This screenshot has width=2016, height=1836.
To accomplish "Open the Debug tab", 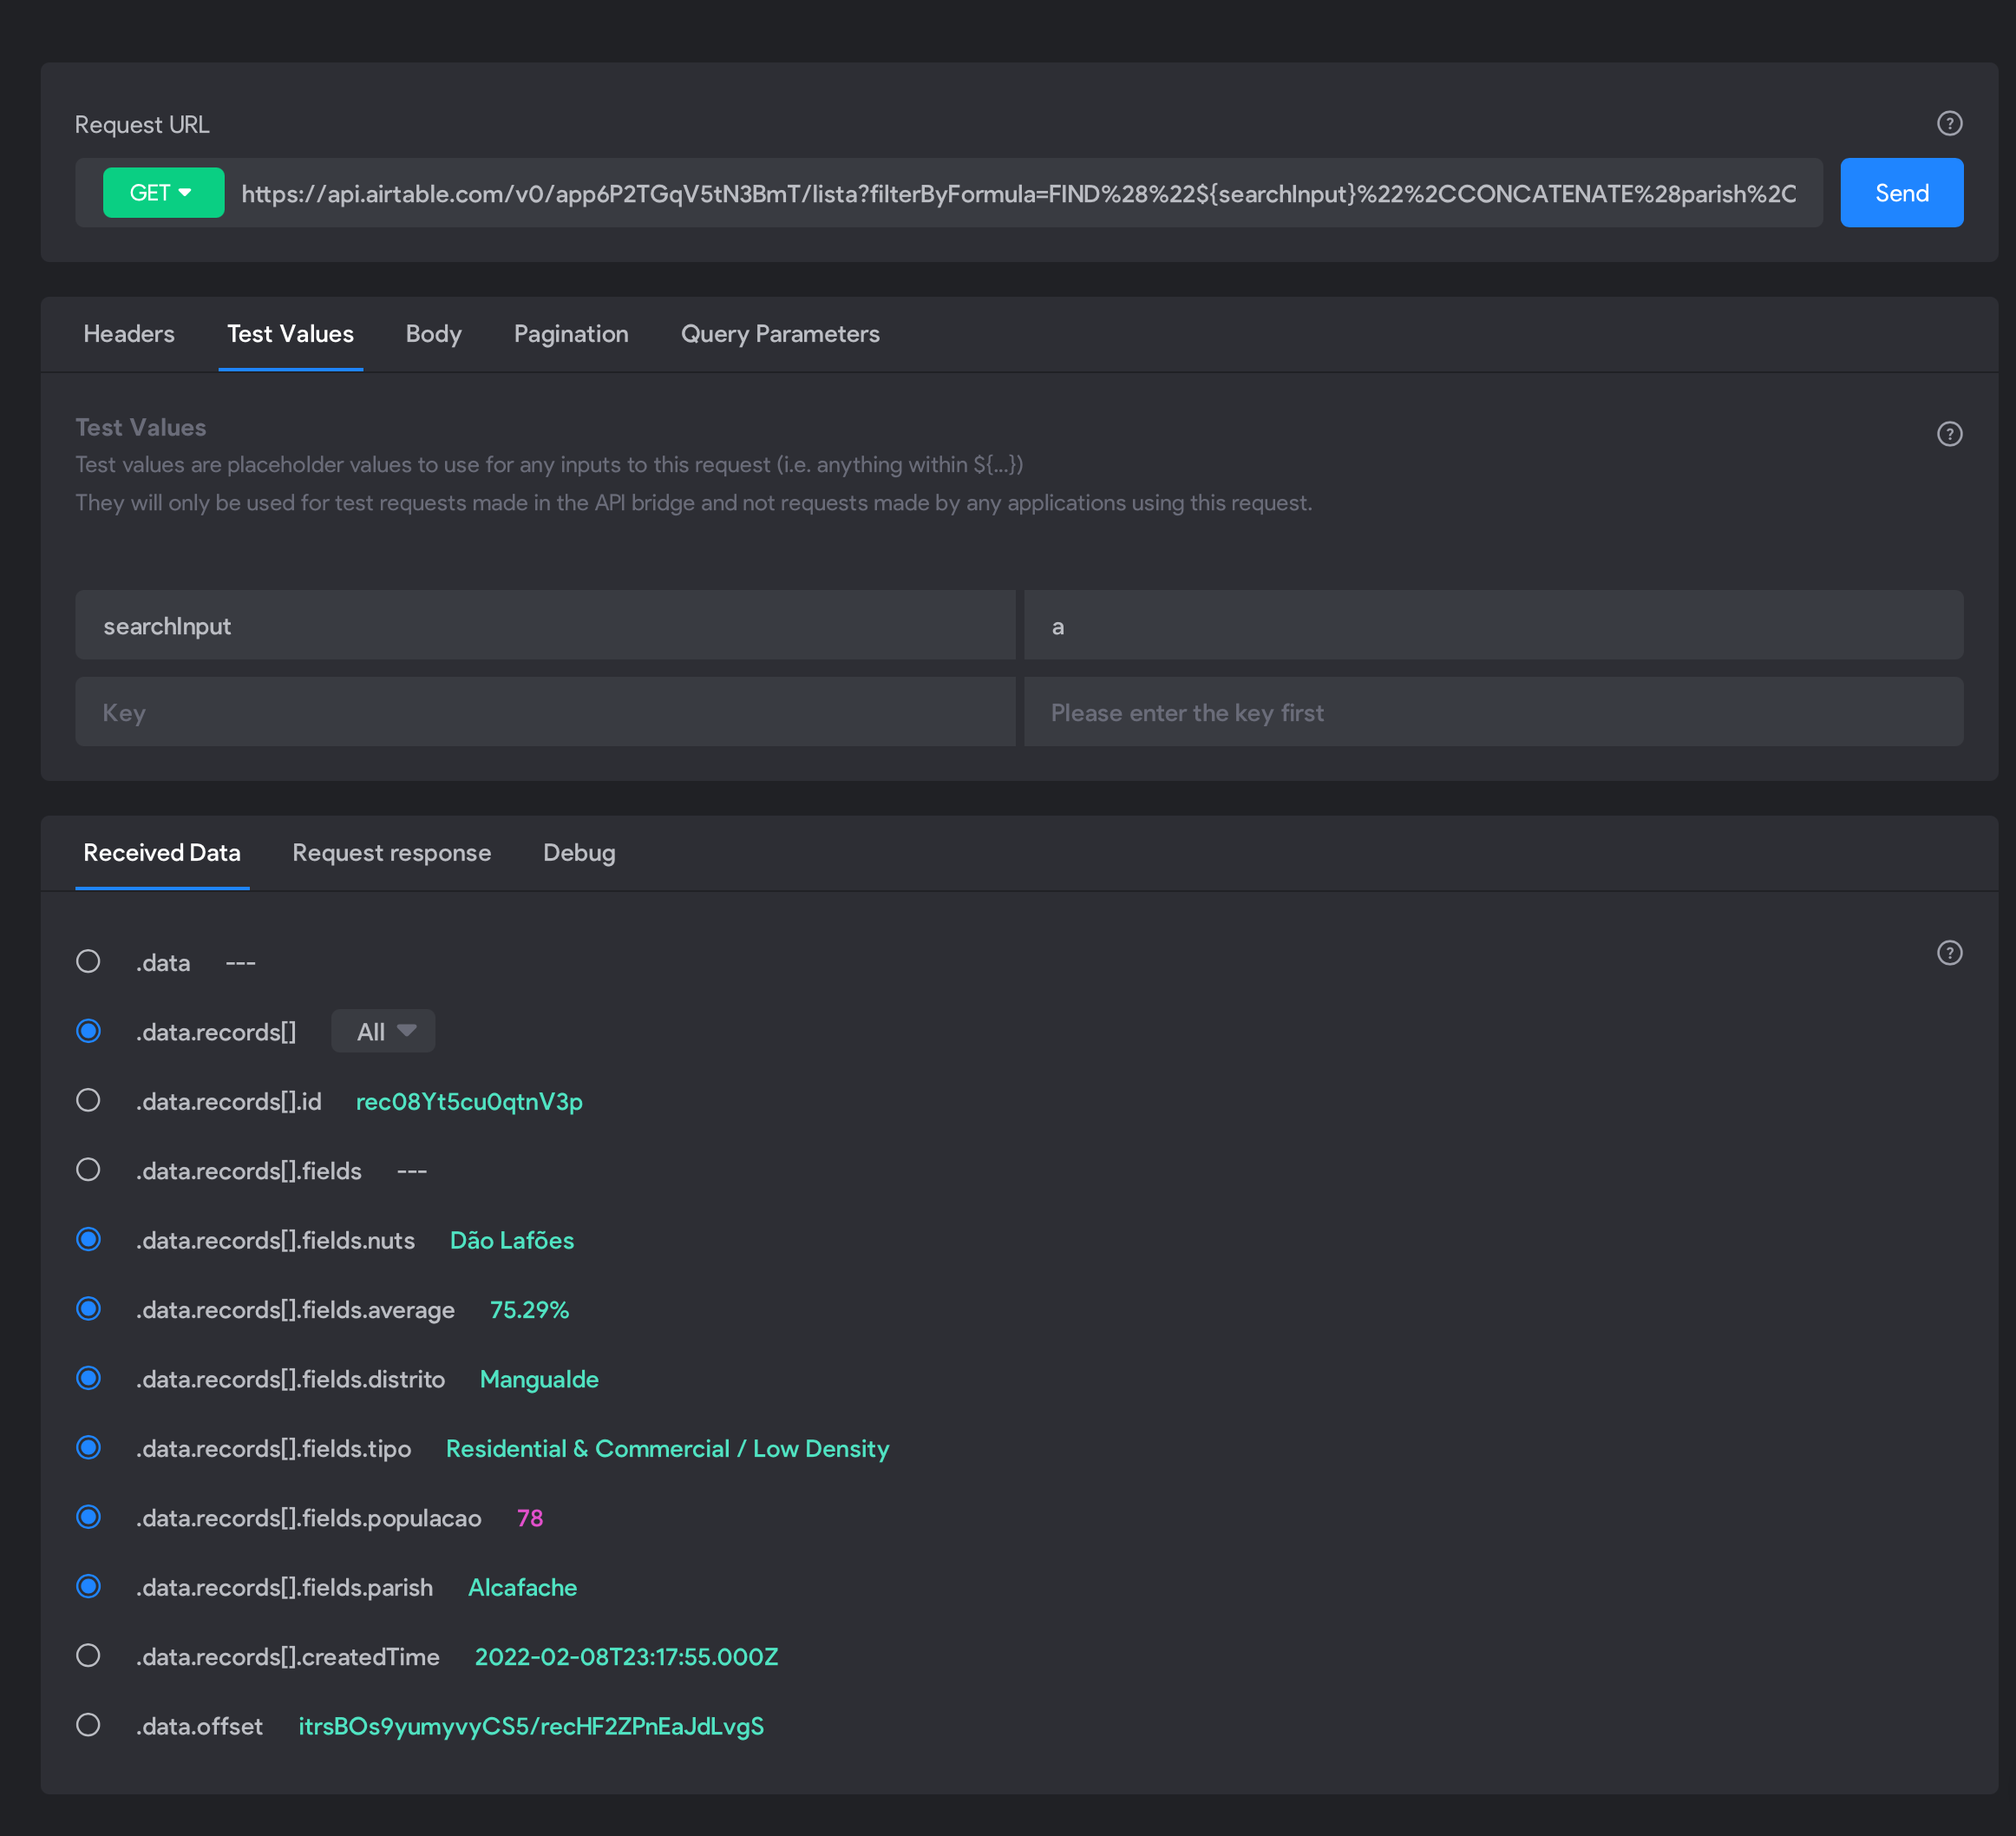I will click(x=579, y=853).
